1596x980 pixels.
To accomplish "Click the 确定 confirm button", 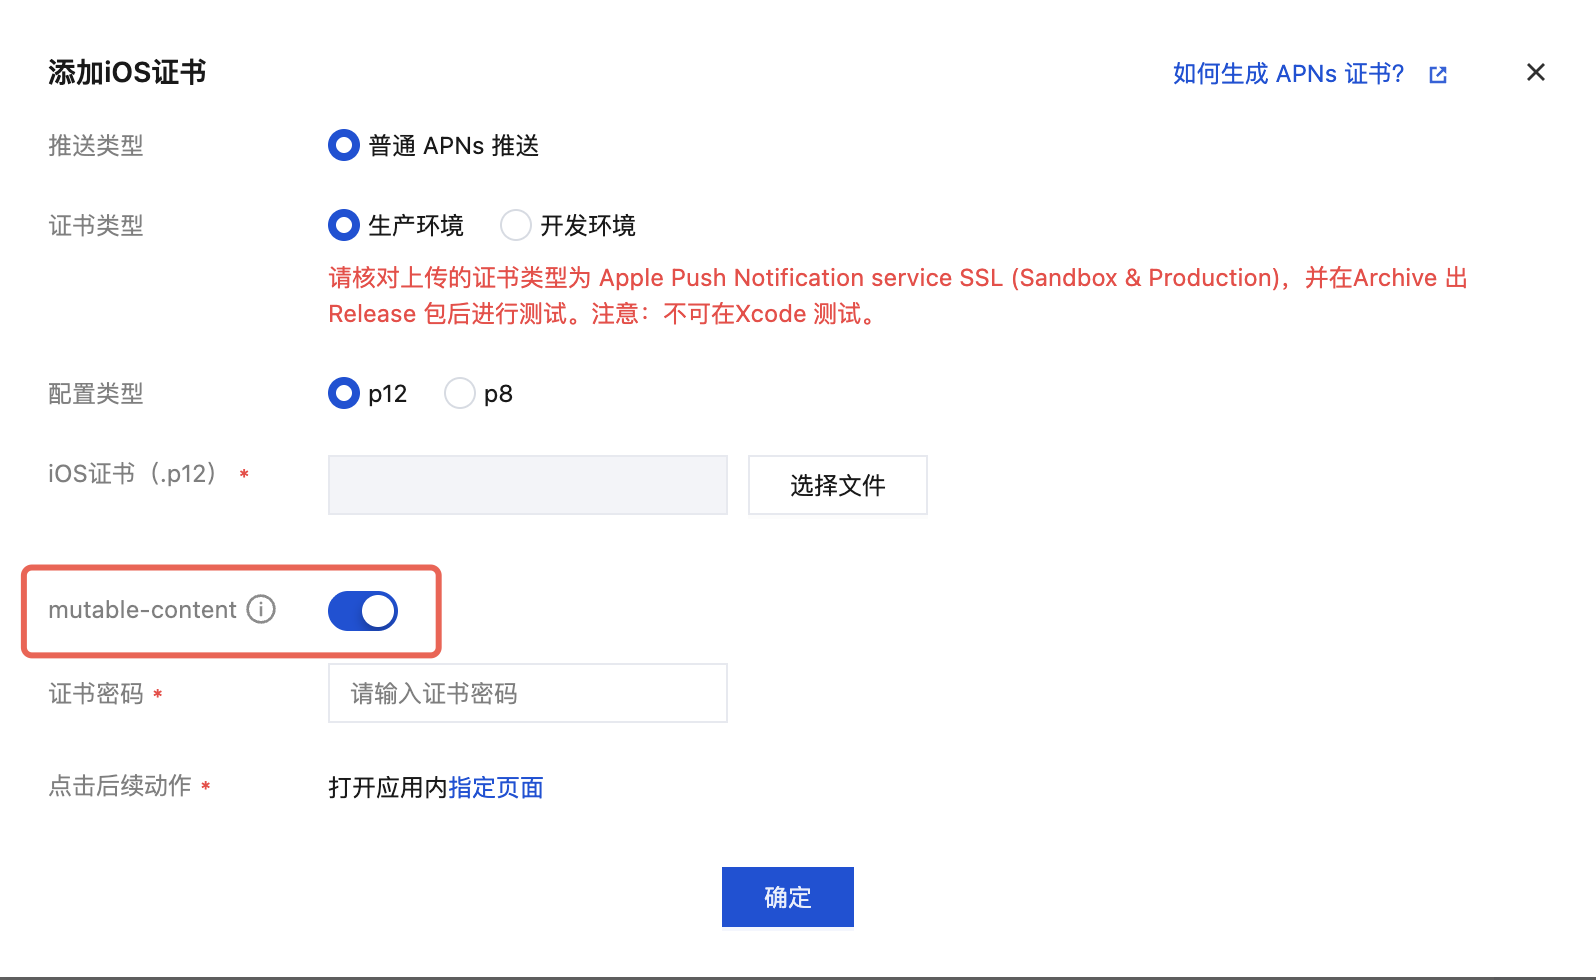I will coord(788,897).
